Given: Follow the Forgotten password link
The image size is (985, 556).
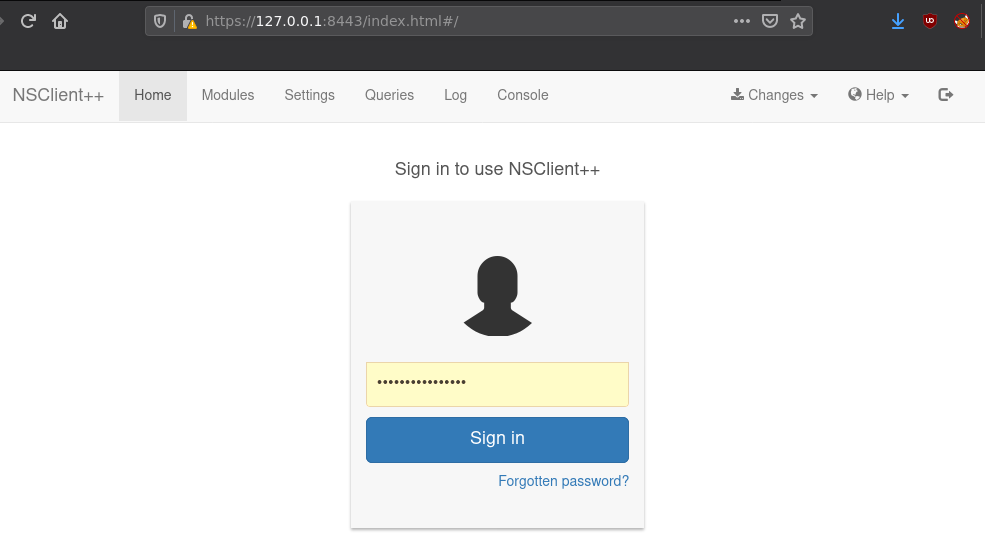Looking at the screenshot, I should click(x=563, y=481).
